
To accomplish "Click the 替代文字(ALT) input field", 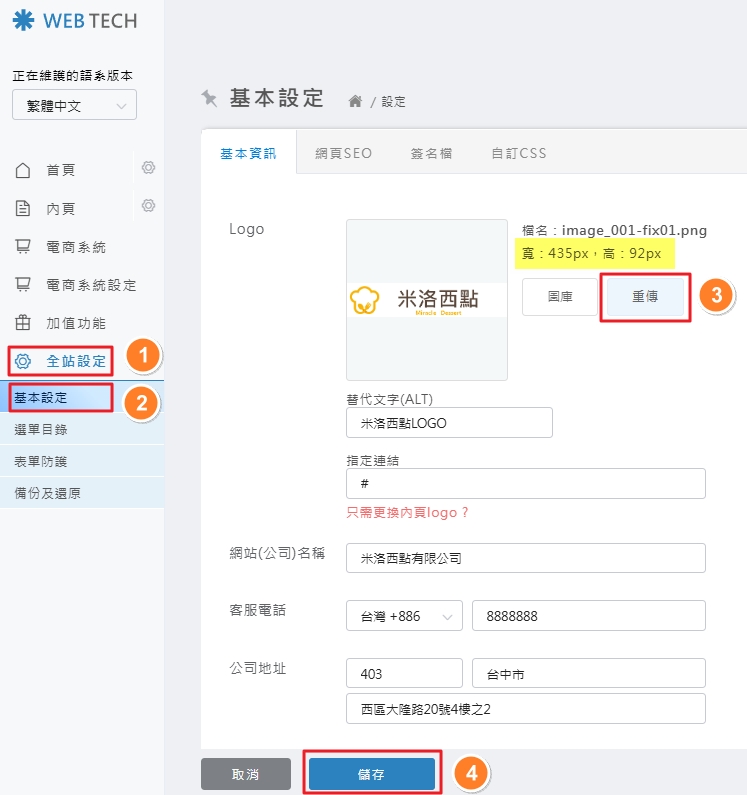I will (x=449, y=422).
